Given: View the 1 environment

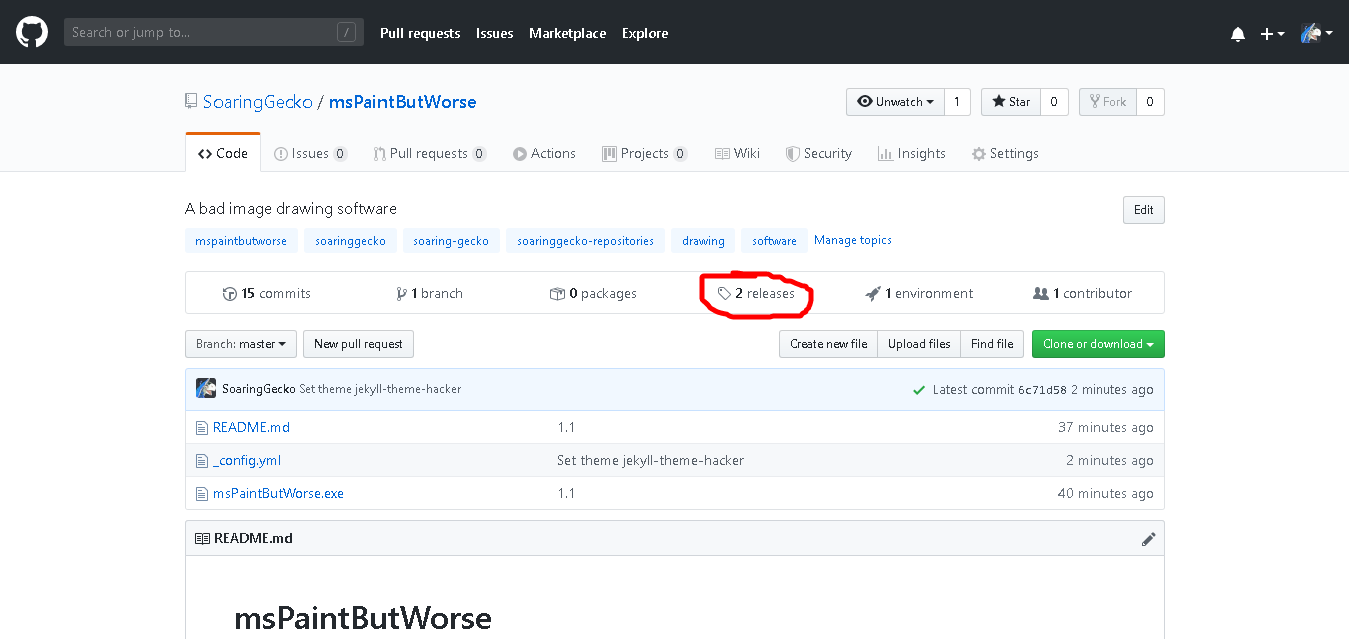Looking at the screenshot, I should point(919,293).
